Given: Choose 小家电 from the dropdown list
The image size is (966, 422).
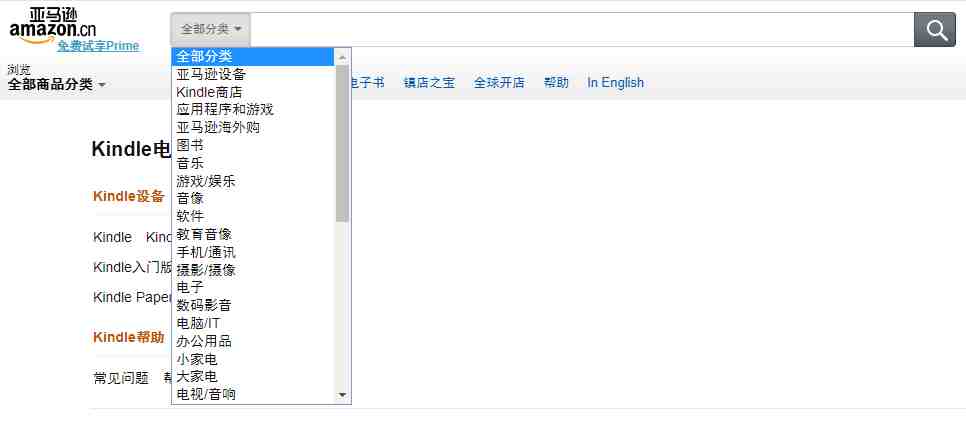Looking at the screenshot, I should tap(254, 359).
